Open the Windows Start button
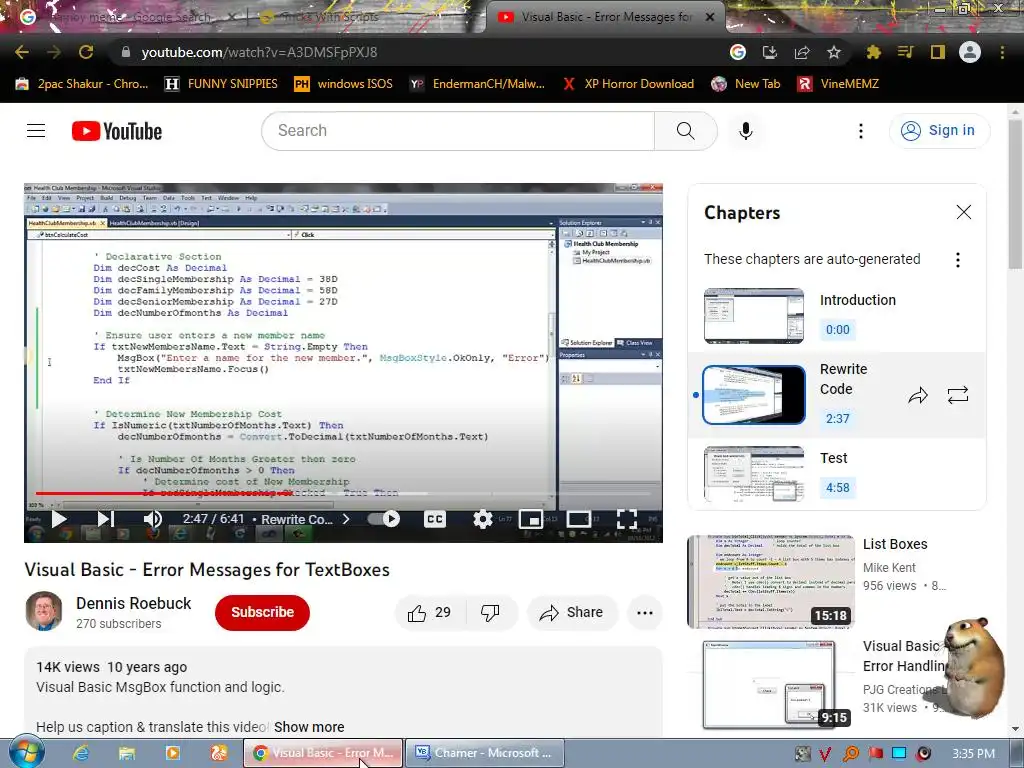Screen dimensions: 1024x768 (x=25, y=753)
